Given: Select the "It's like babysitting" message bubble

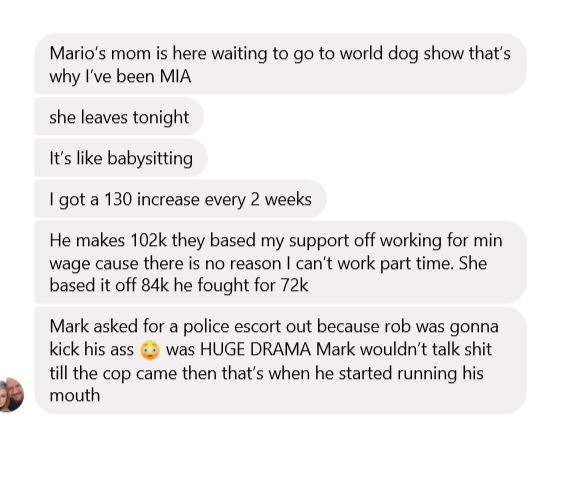Looking at the screenshot, I should (121, 158).
